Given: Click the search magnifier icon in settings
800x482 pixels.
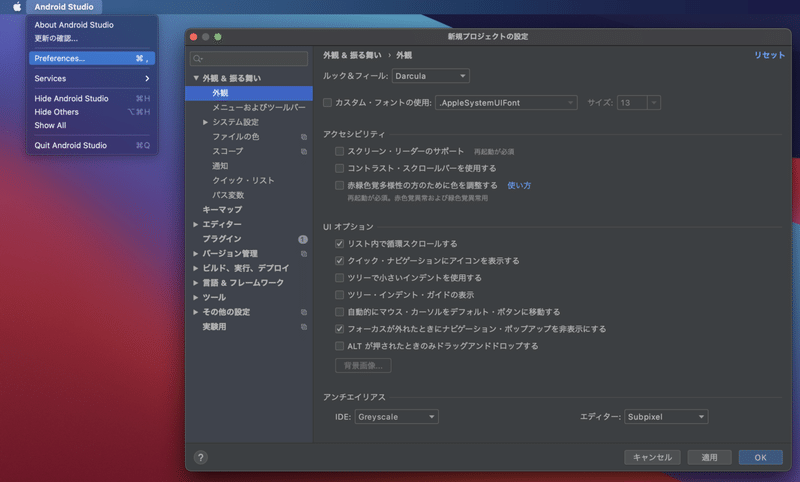Looking at the screenshot, I should 198,59.
